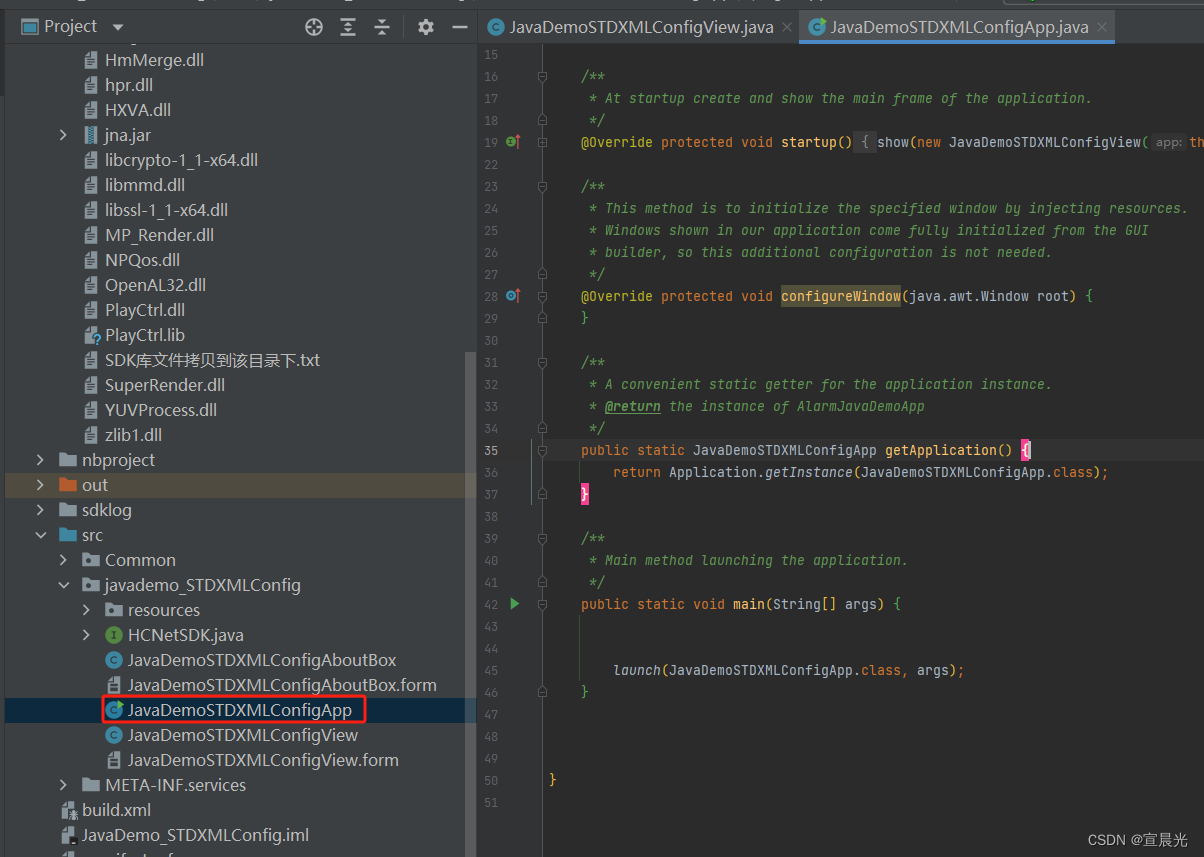Click configureWindow method name in editor
This screenshot has height=857, width=1204.
click(x=841, y=296)
